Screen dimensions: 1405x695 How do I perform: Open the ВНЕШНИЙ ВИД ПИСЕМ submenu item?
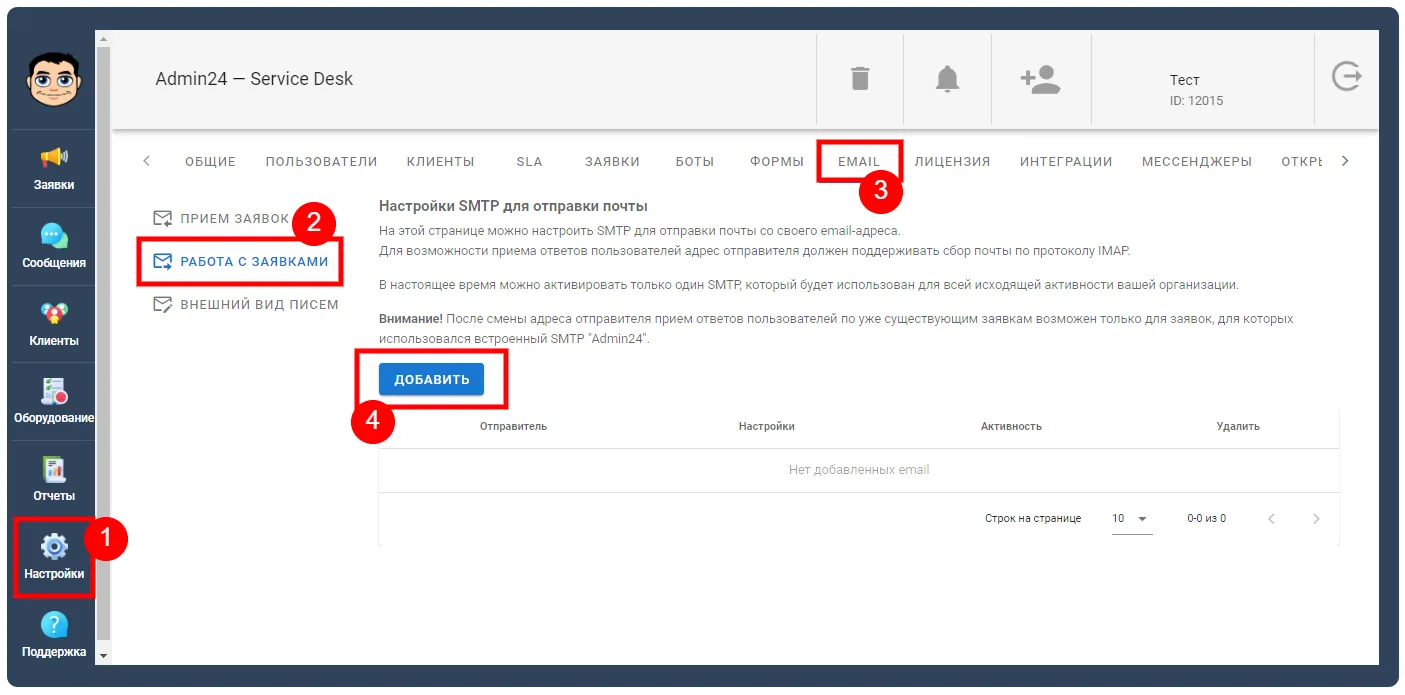(245, 304)
